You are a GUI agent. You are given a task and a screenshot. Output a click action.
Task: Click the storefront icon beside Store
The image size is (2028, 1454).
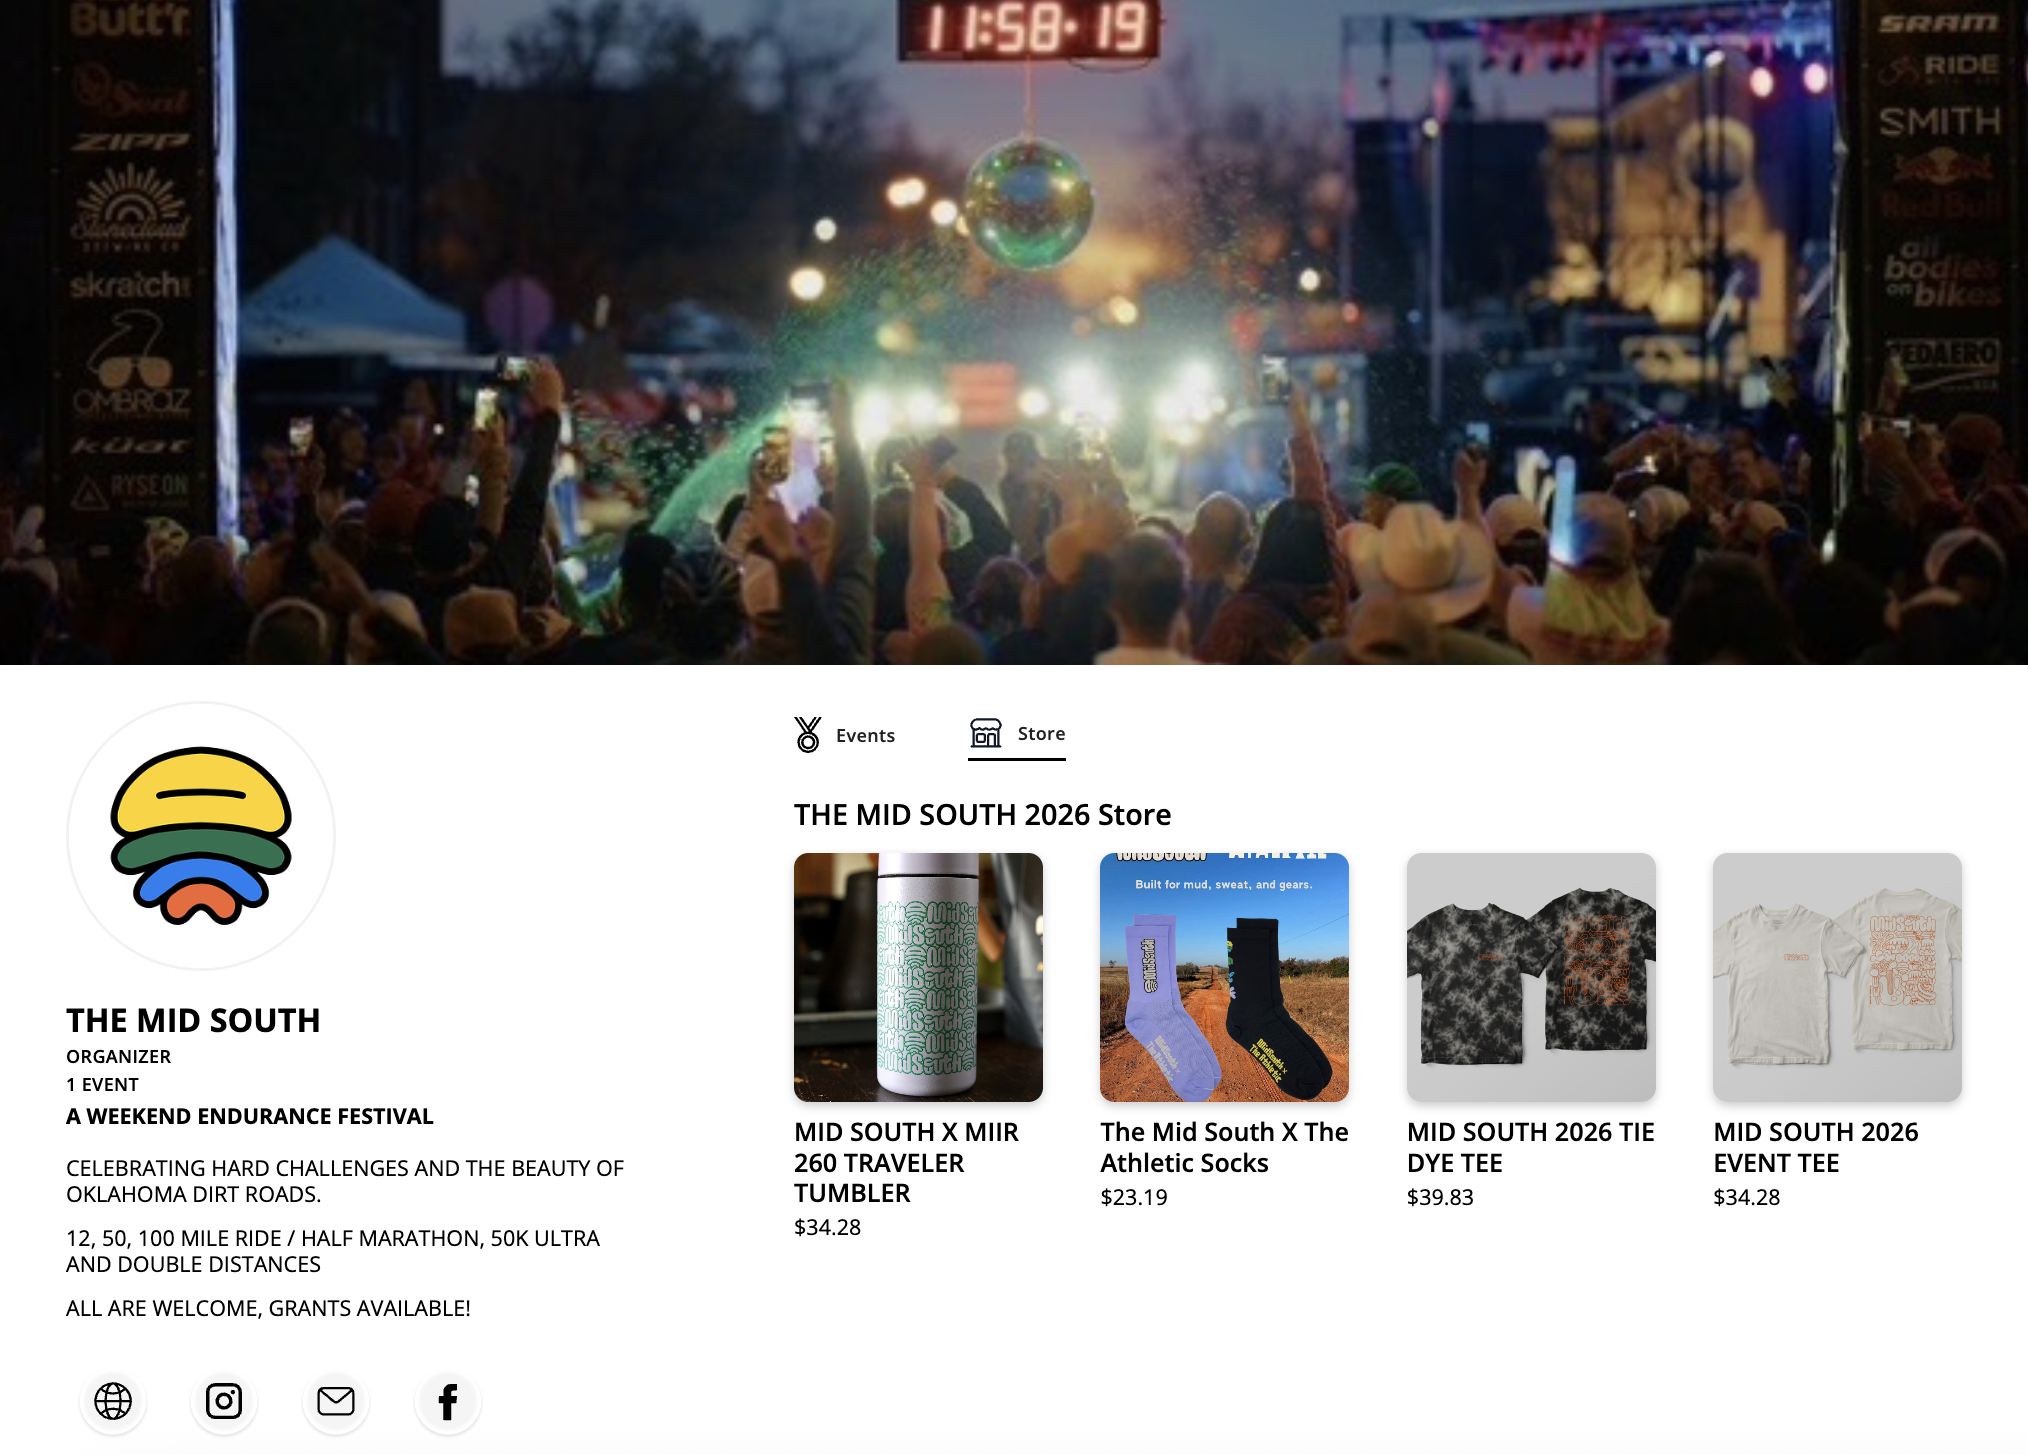986,733
